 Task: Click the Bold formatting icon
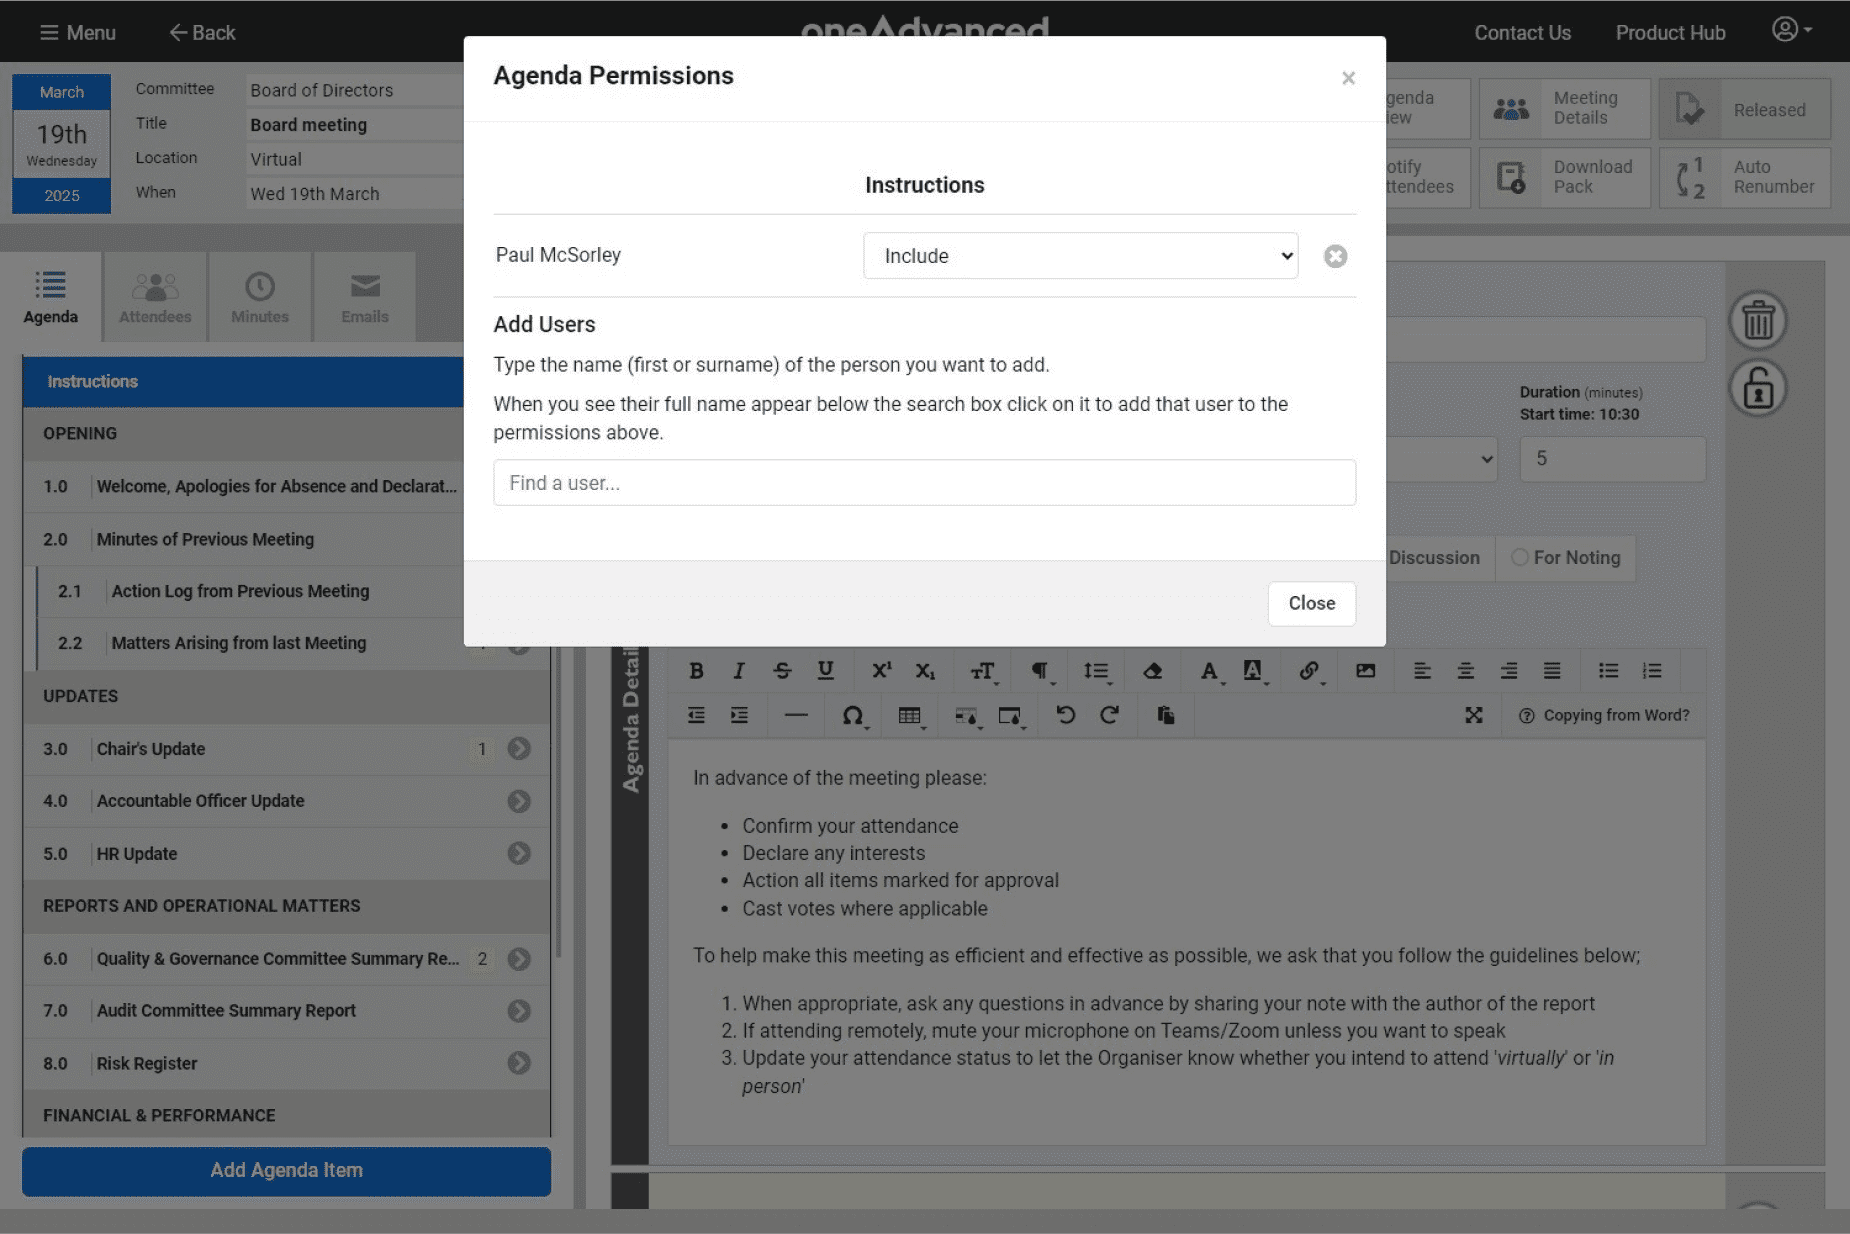pos(696,671)
